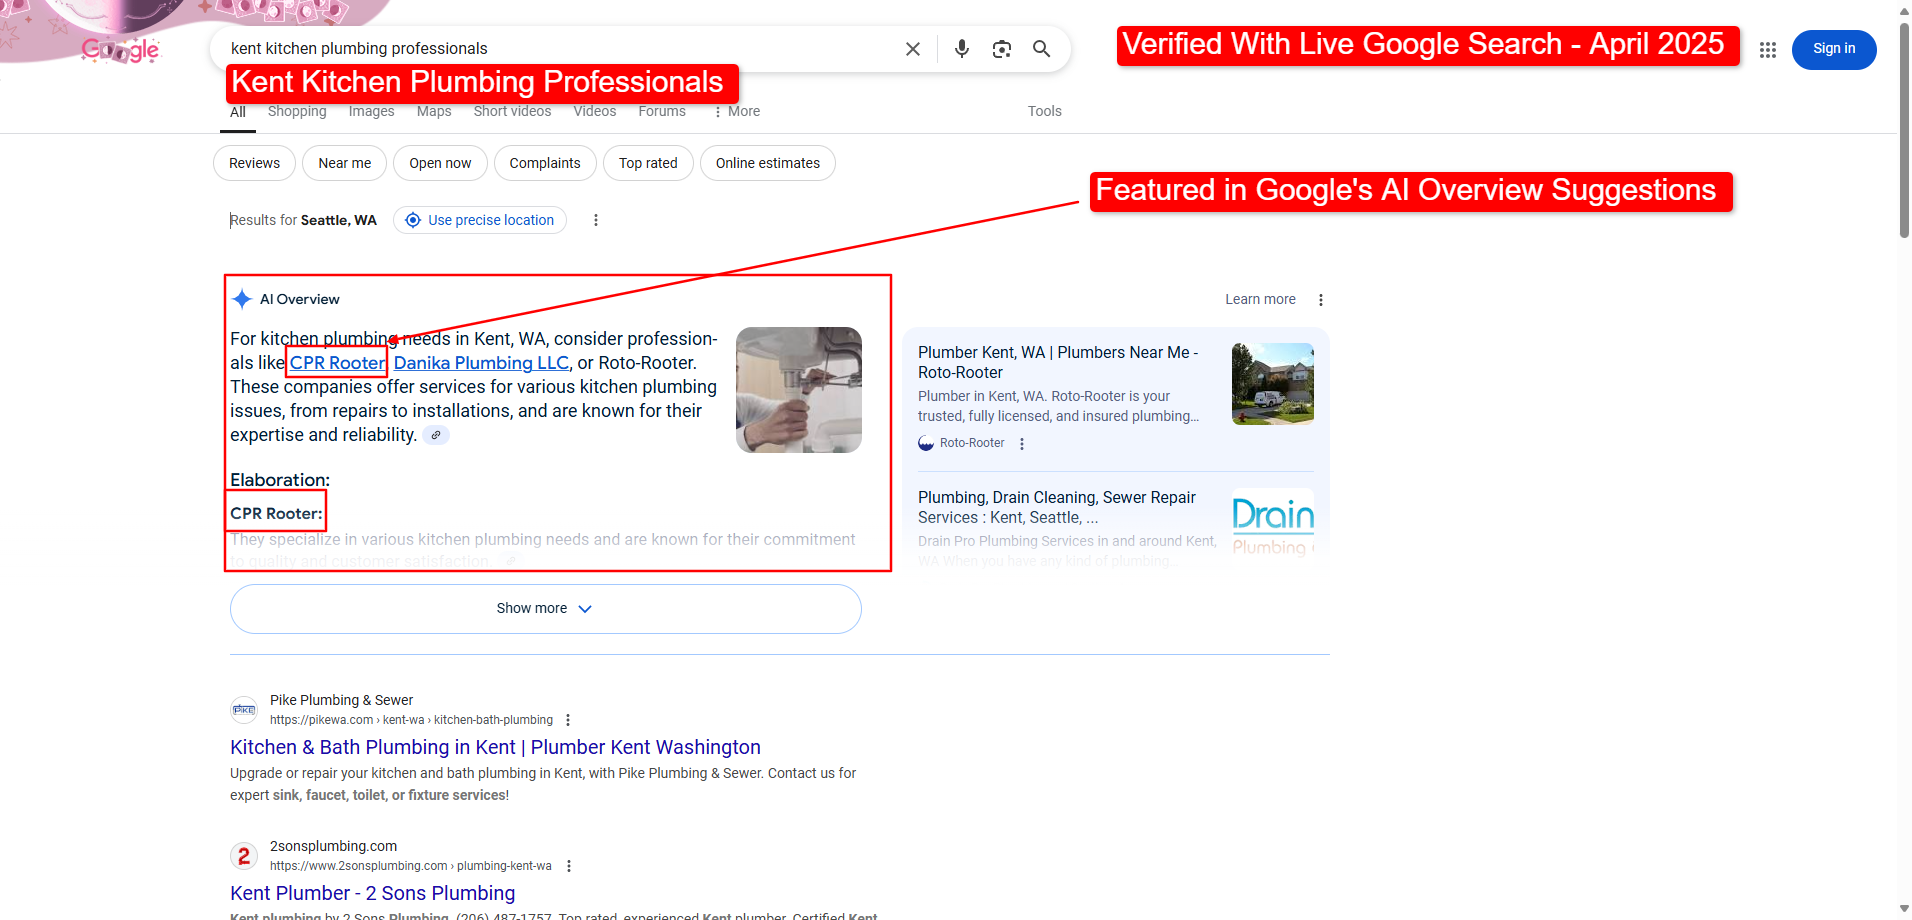1912x920 pixels.
Task: Open 2sonsplumbing result options menu
Action: [x=569, y=866]
